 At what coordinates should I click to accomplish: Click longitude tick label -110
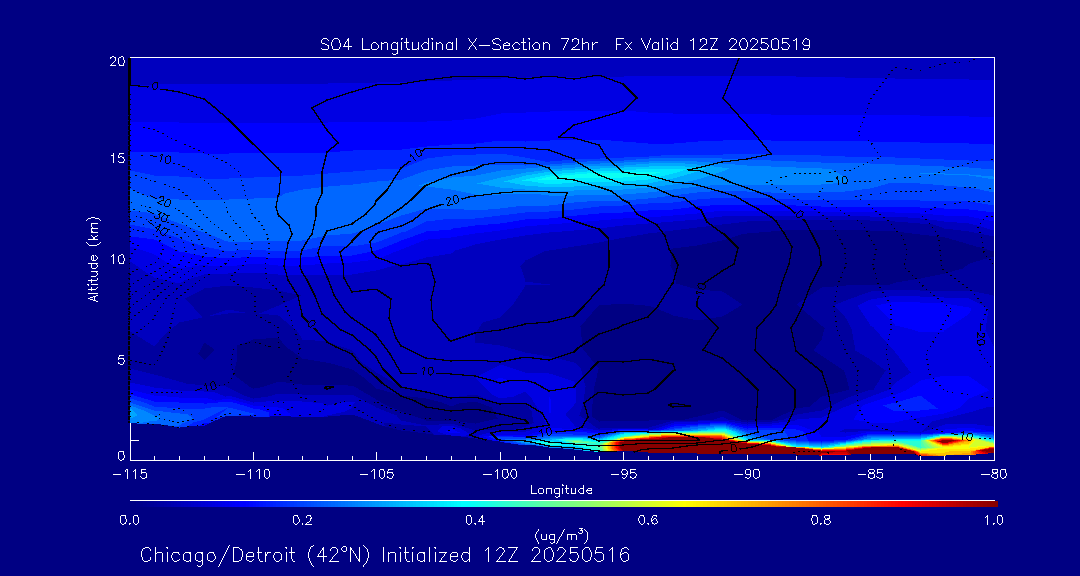pos(253,474)
